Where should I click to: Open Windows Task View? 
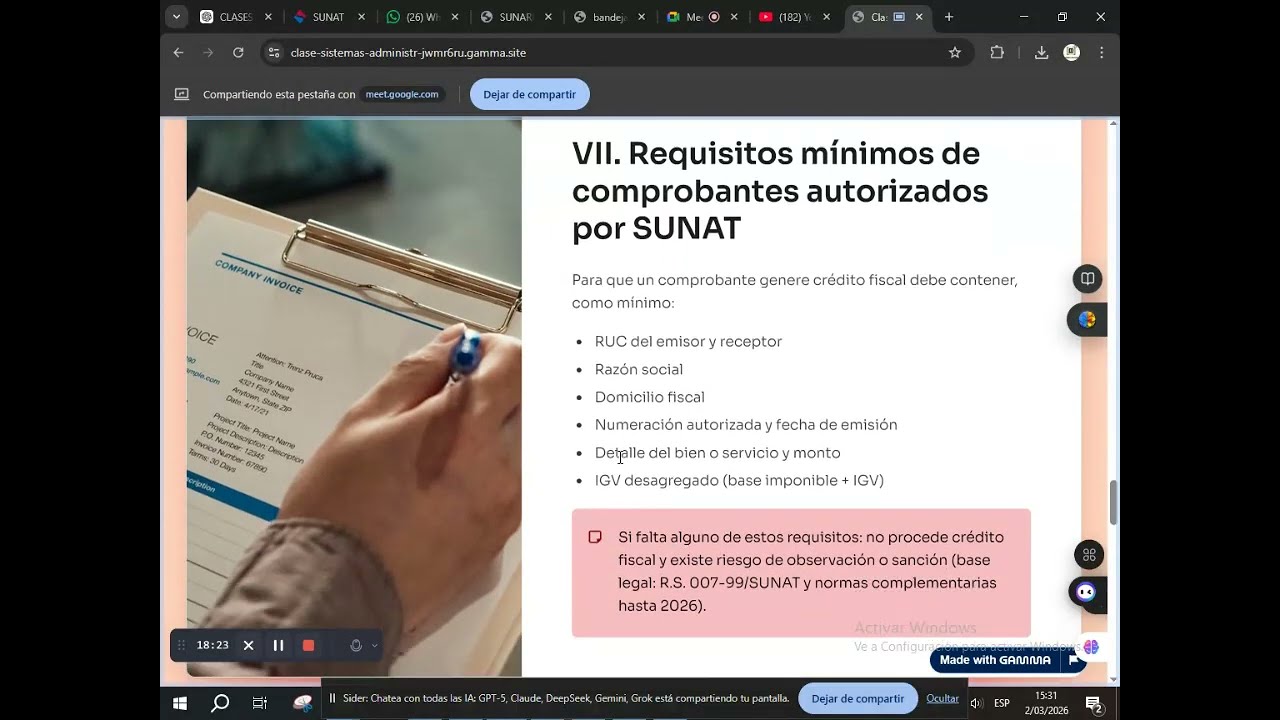(259, 703)
